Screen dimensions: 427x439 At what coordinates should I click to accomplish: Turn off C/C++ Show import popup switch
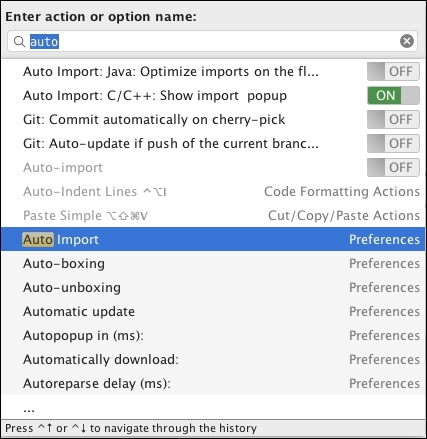click(x=393, y=95)
